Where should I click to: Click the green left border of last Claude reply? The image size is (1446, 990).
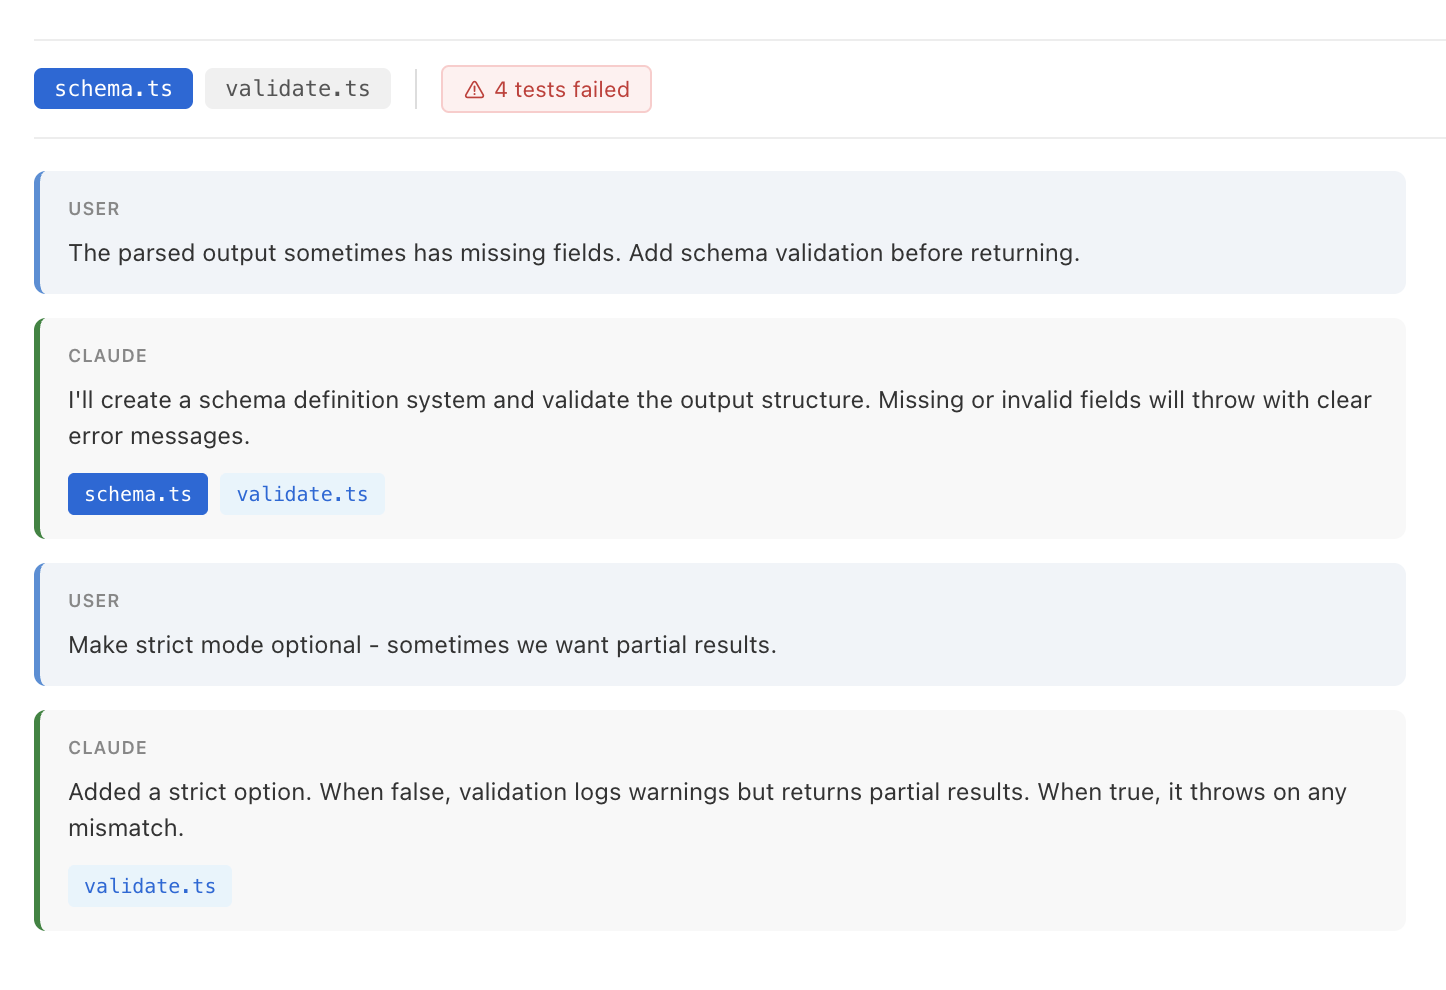(38, 820)
